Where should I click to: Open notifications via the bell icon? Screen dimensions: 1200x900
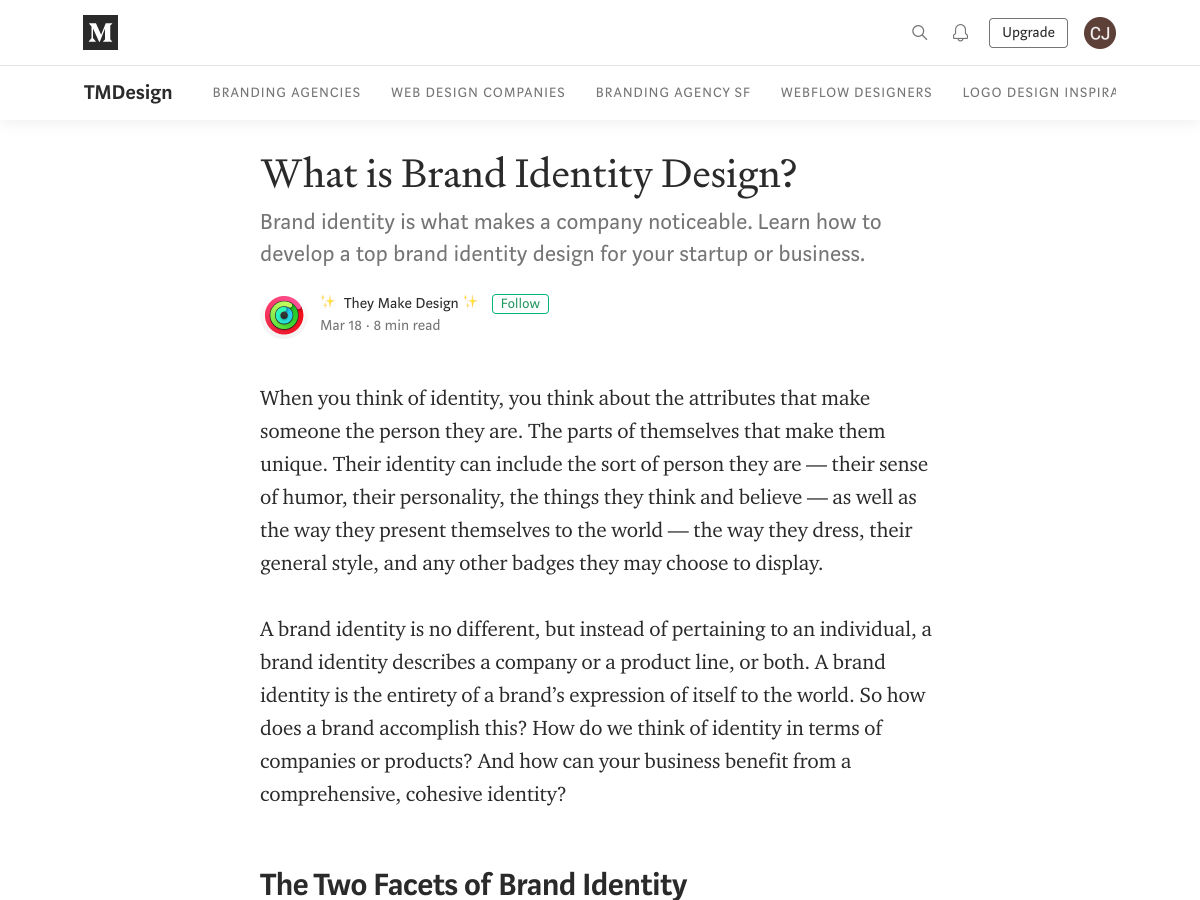pos(960,33)
